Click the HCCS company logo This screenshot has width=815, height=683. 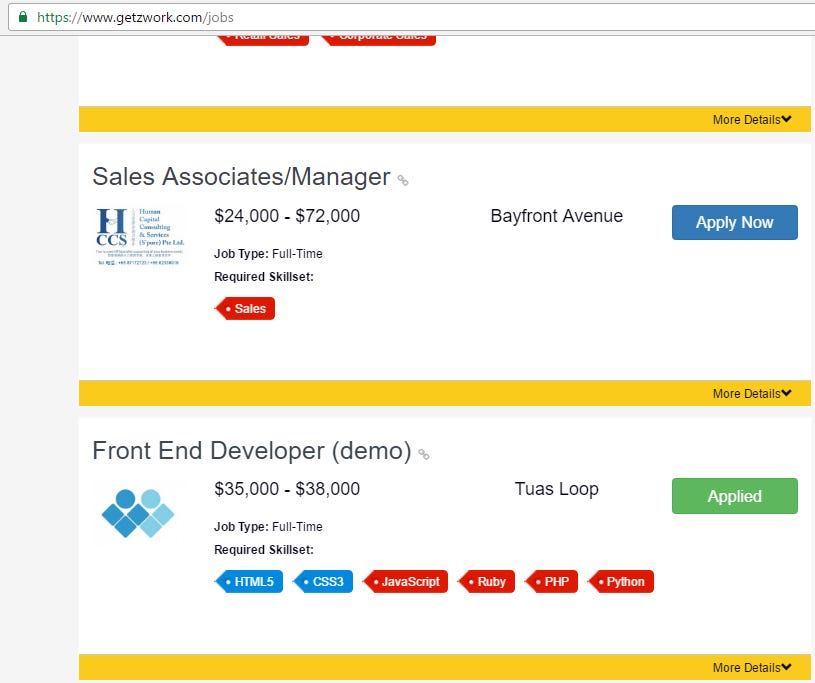pos(140,237)
